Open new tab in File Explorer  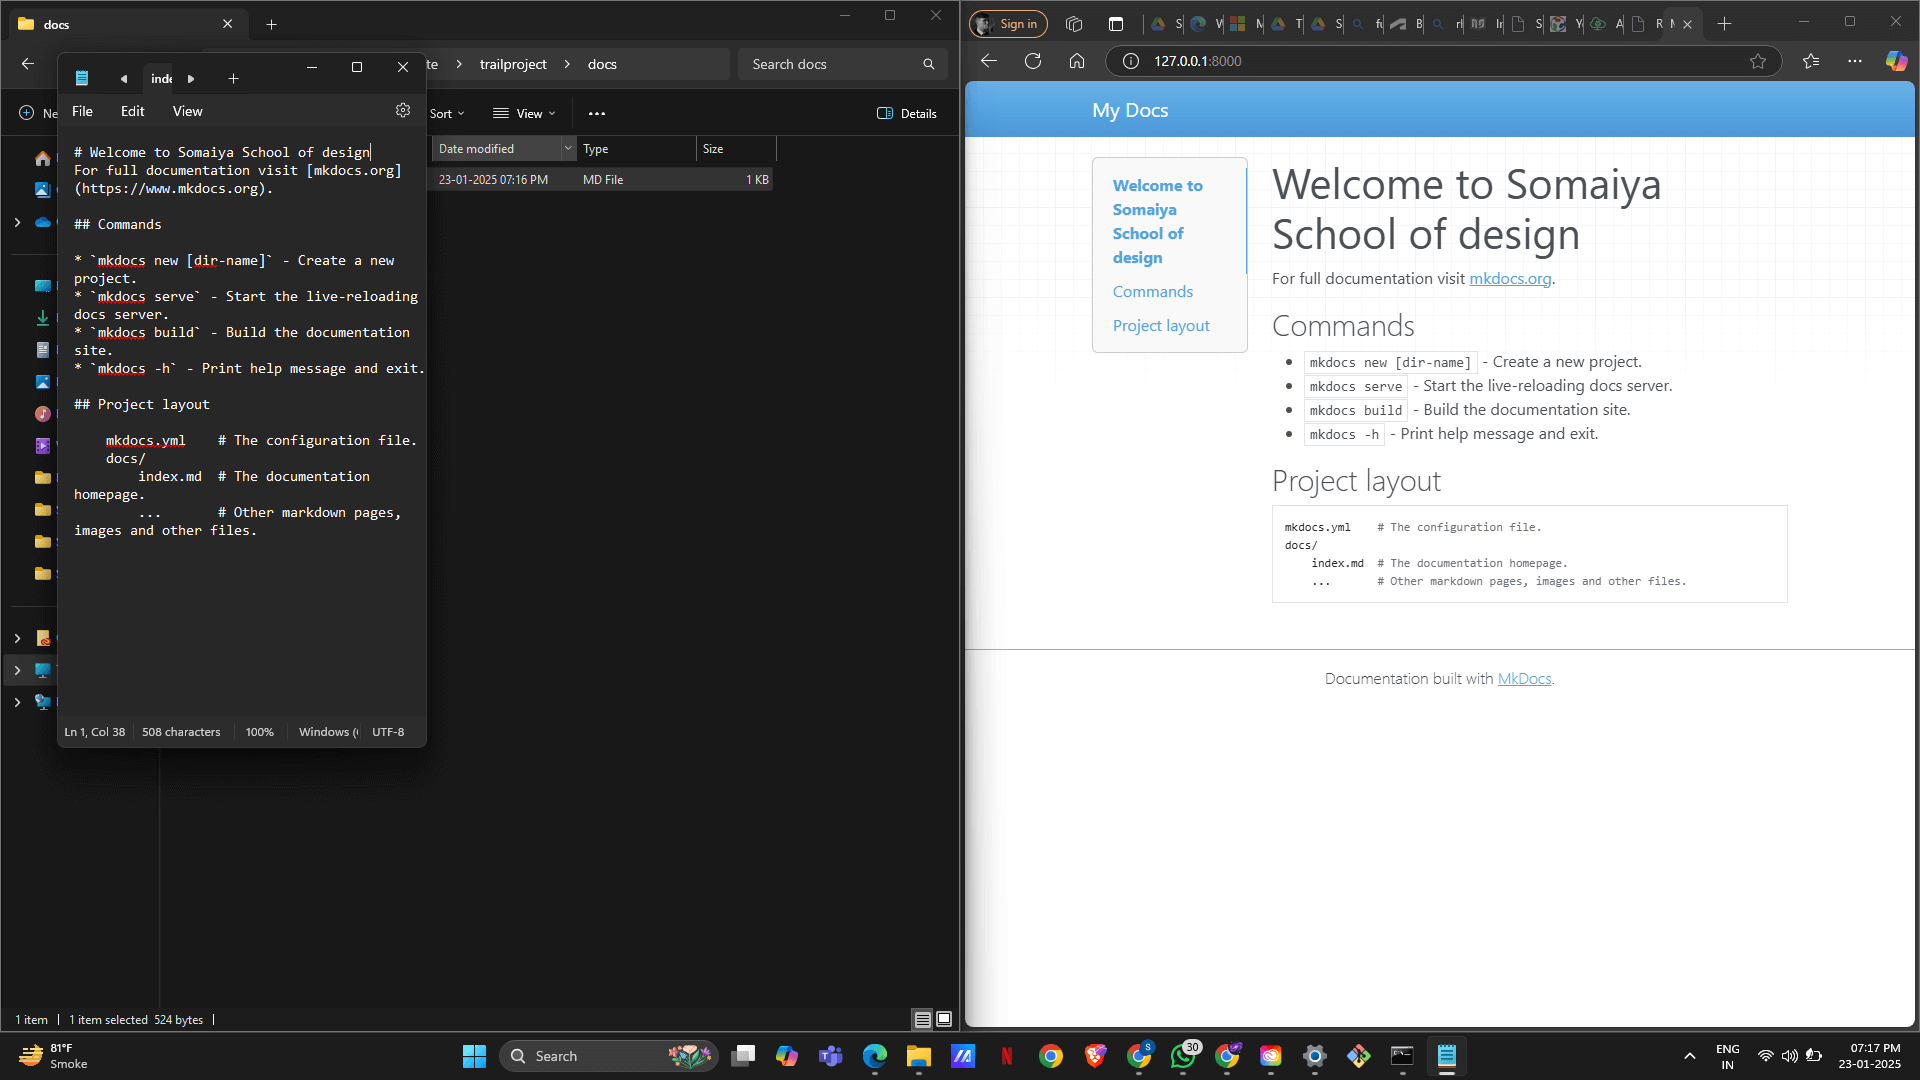[x=271, y=24]
